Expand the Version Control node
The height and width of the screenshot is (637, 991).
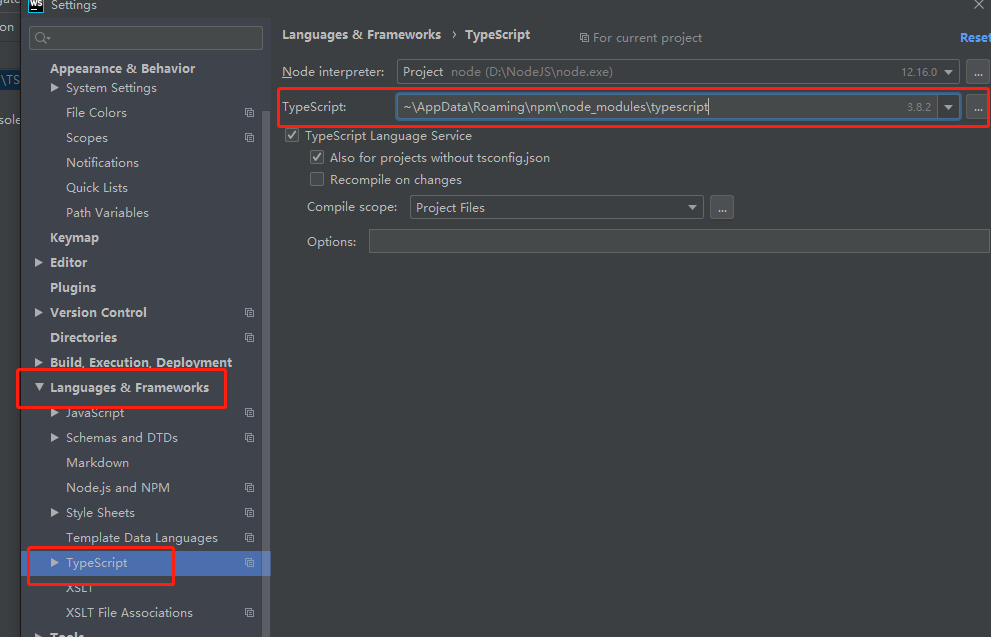coord(39,312)
